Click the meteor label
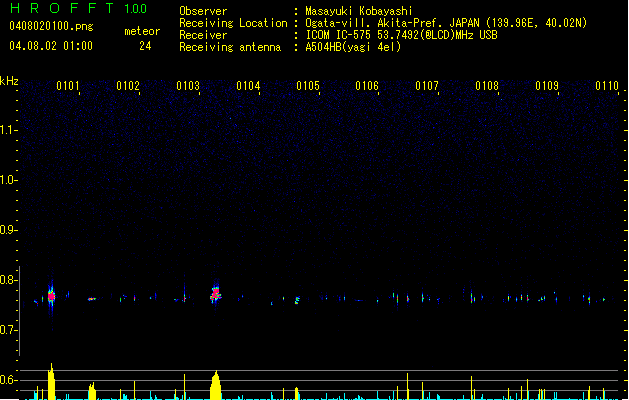629x400 pixels. click(142, 31)
